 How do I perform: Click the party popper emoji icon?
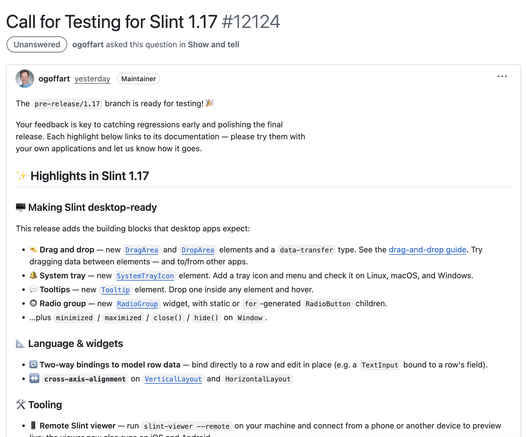210,103
